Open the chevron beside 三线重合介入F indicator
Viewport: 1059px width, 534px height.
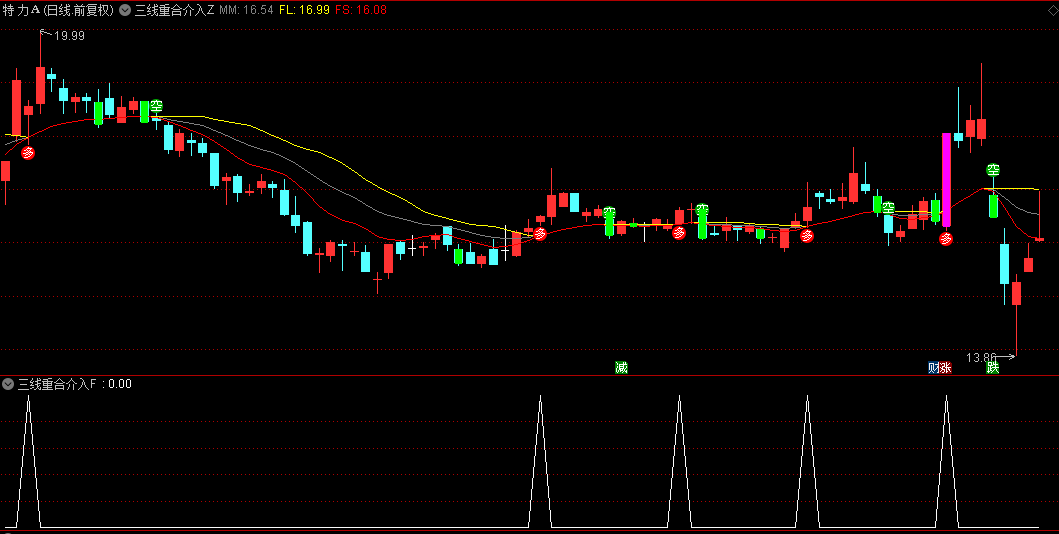(x=8, y=384)
